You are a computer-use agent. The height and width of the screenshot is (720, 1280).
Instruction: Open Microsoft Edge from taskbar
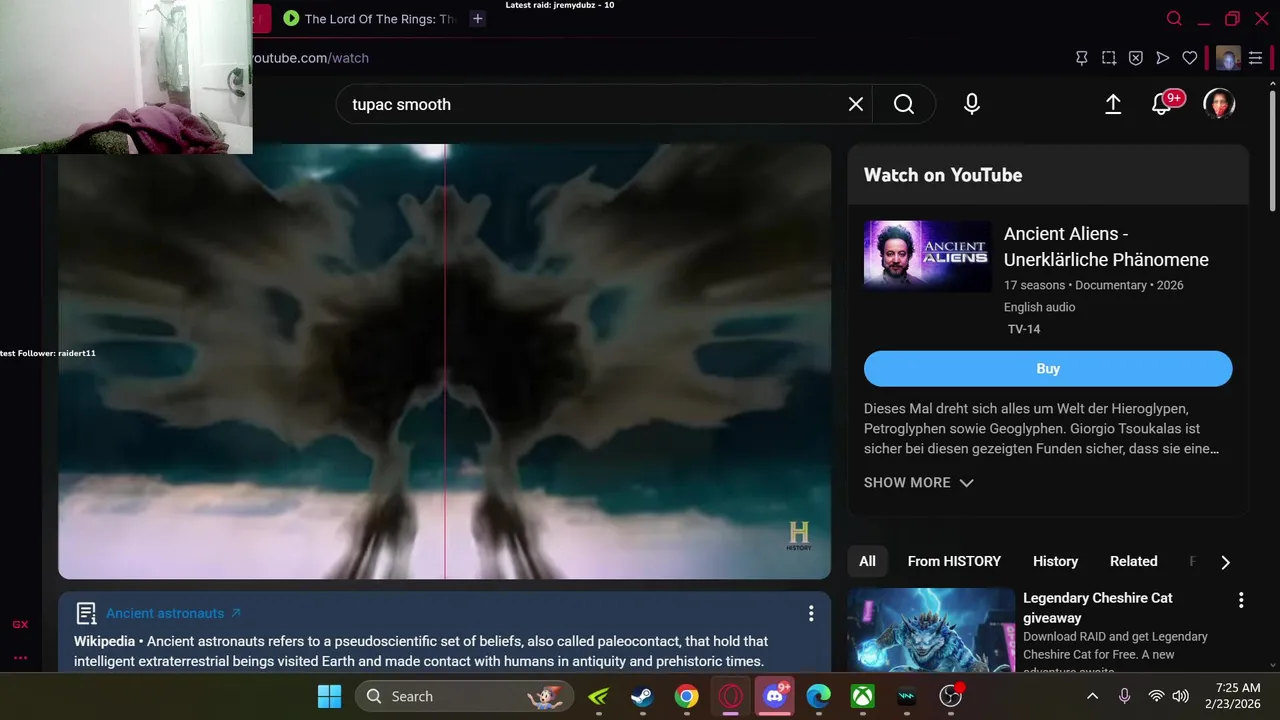[819, 696]
